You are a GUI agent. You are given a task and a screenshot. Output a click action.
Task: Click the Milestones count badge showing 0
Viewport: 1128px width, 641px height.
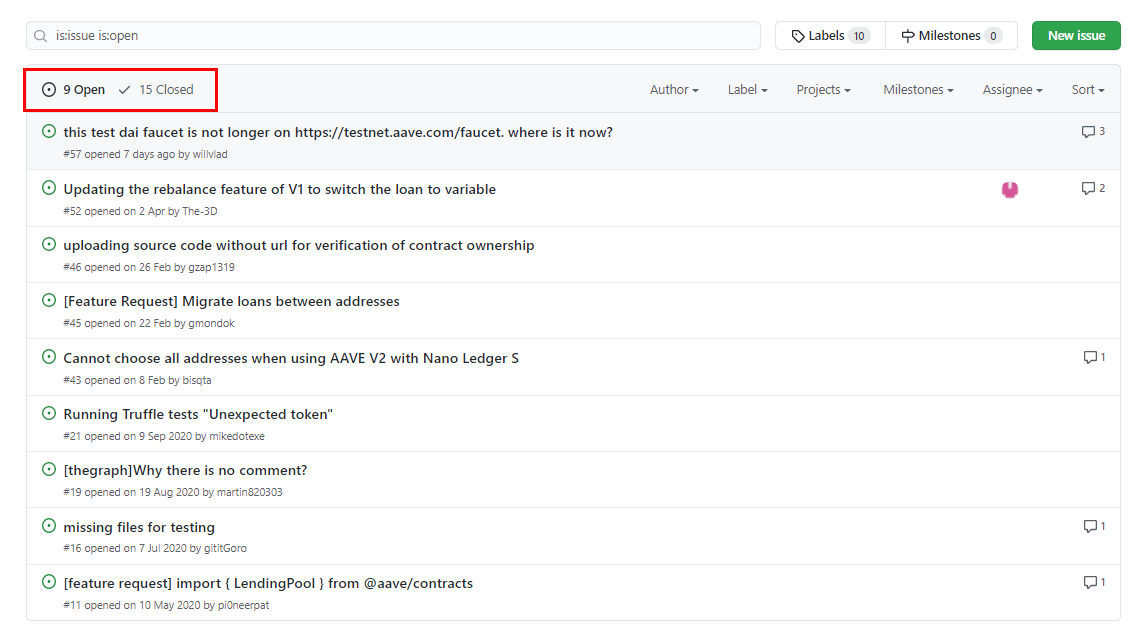993,36
